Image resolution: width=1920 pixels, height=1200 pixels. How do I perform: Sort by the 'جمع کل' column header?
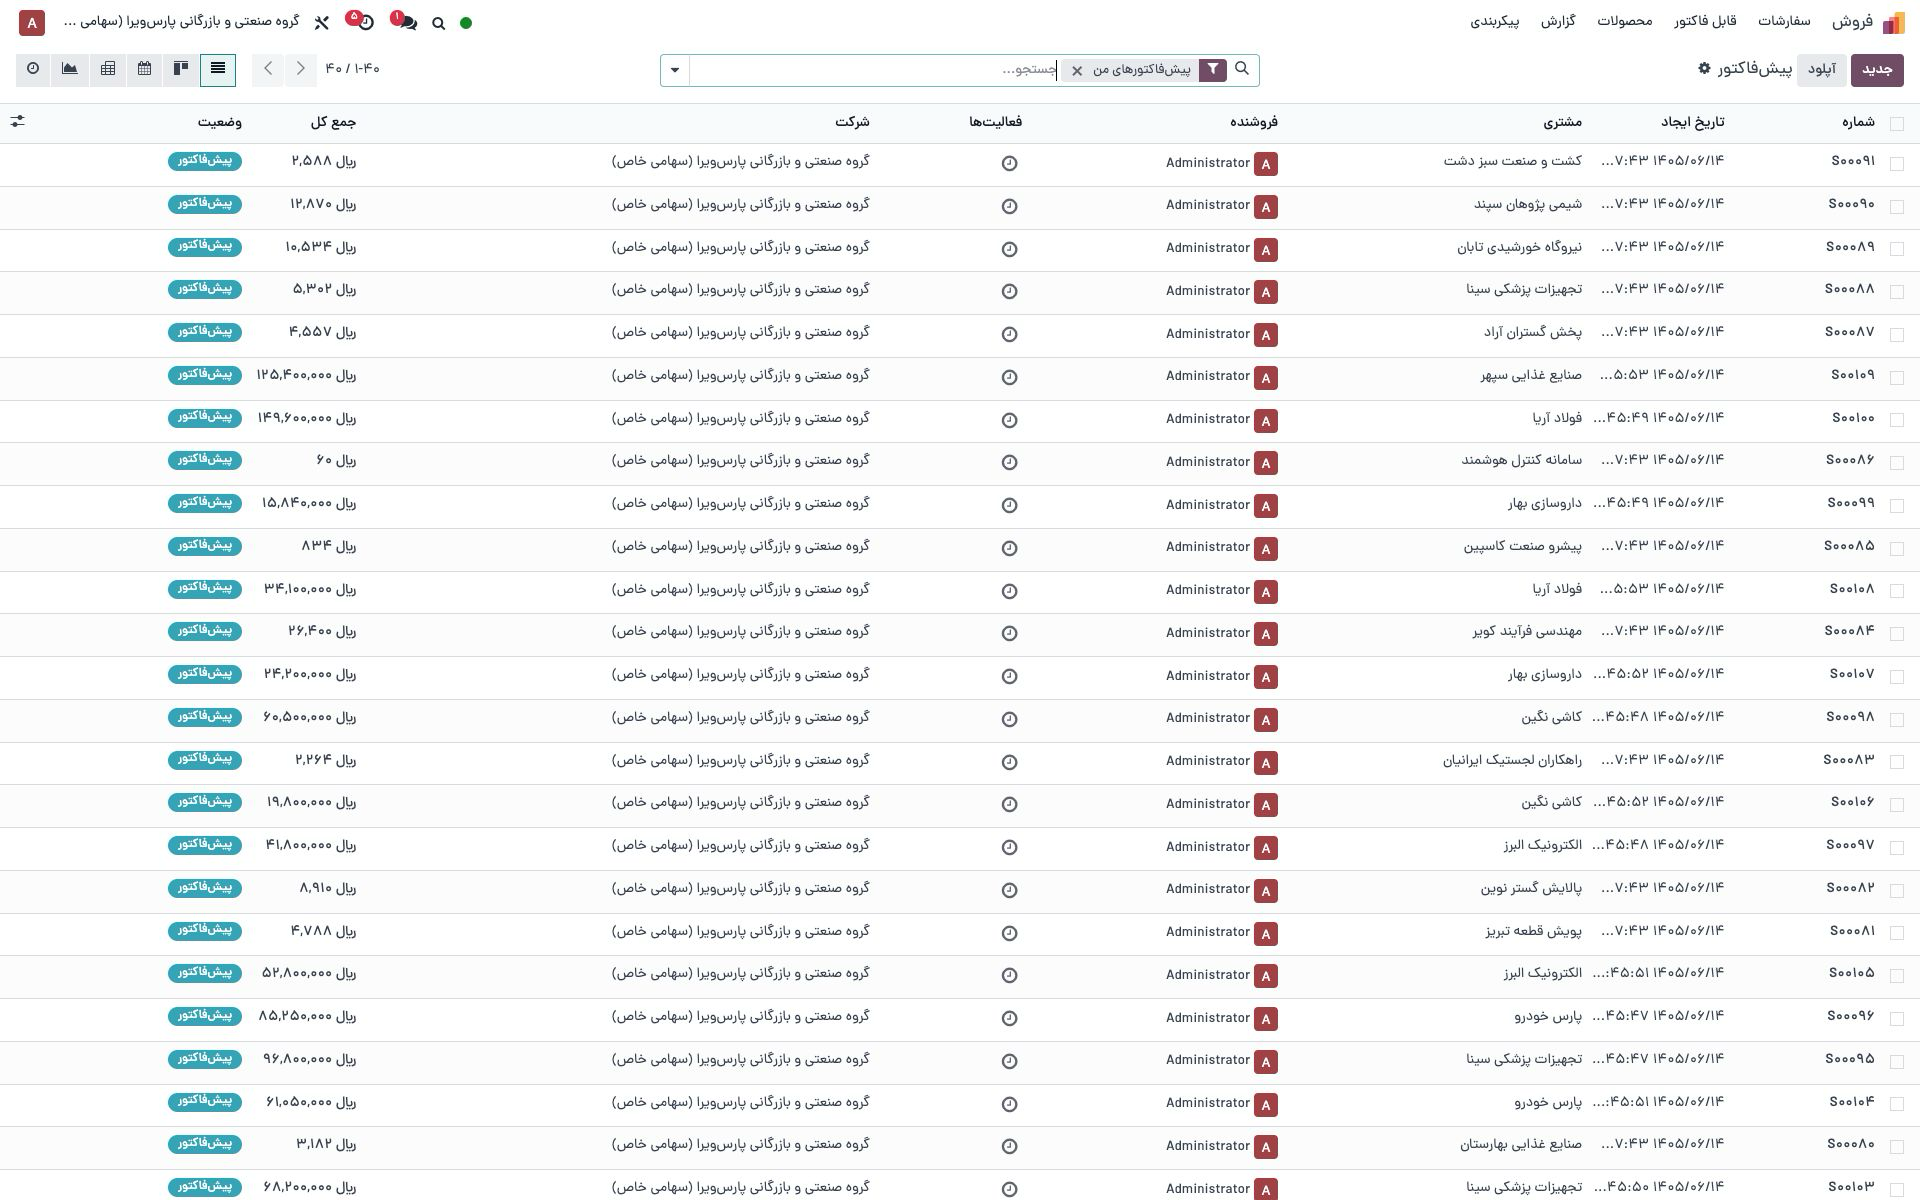click(x=333, y=122)
